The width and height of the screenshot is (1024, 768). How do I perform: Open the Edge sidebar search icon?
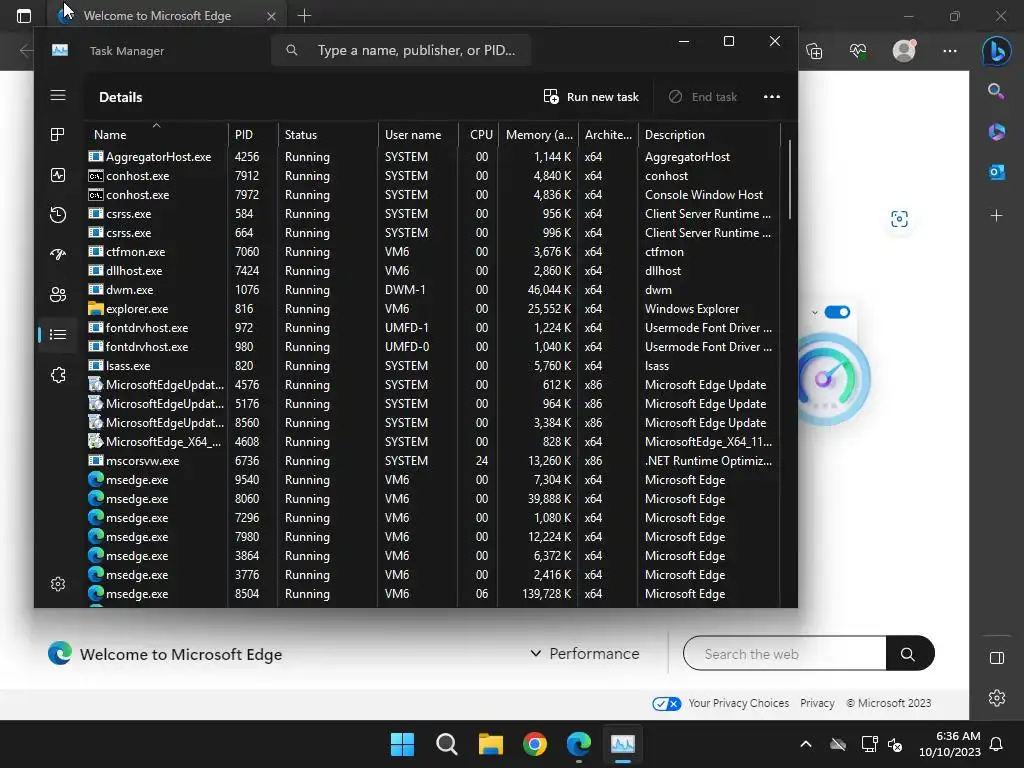pyautogui.click(x=996, y=91)
